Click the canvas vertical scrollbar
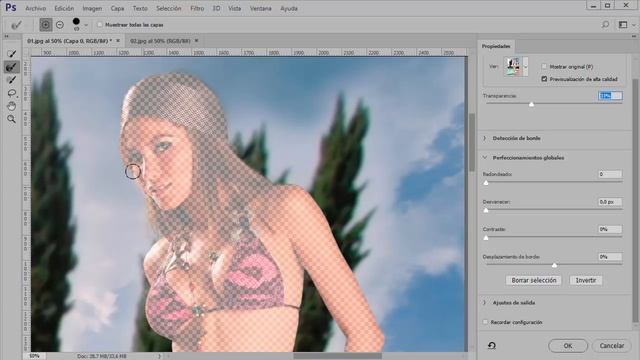Viewport: 640px width, 360px height. click(x=471, y=143)
